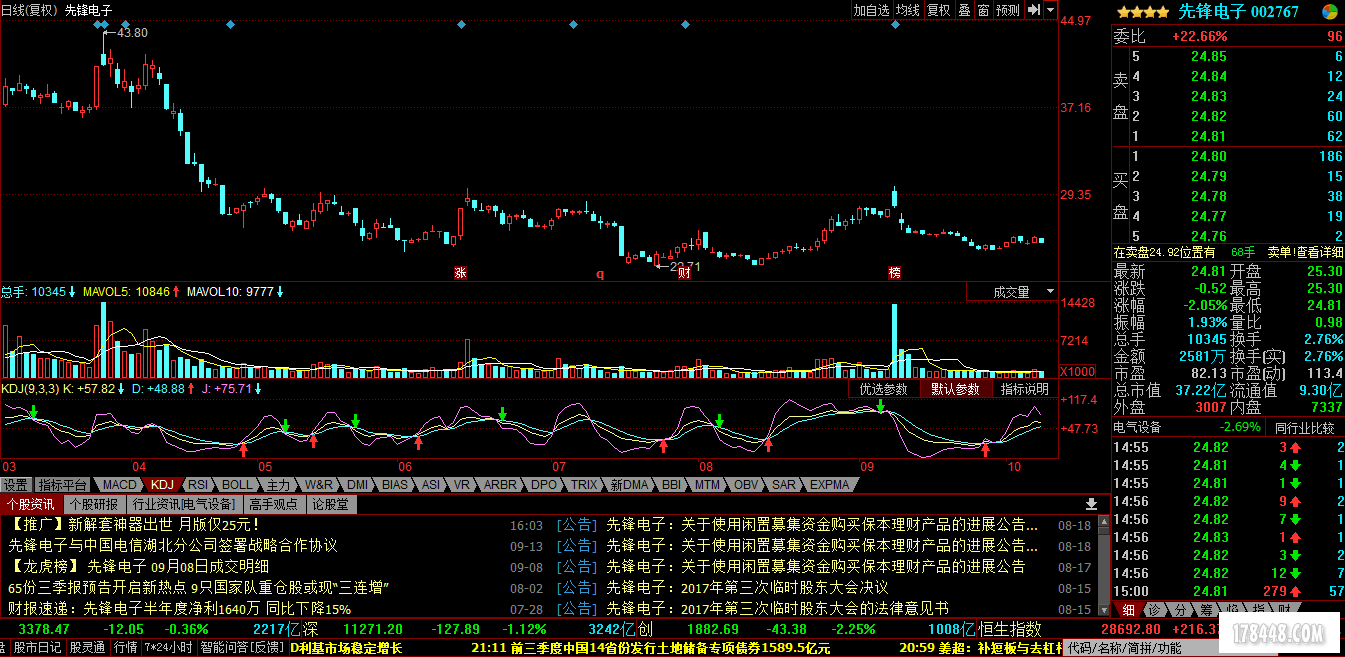Switch to 主力 indicator tab
The width and height of the screenshot is (1345, 658).
click(278, 485)
